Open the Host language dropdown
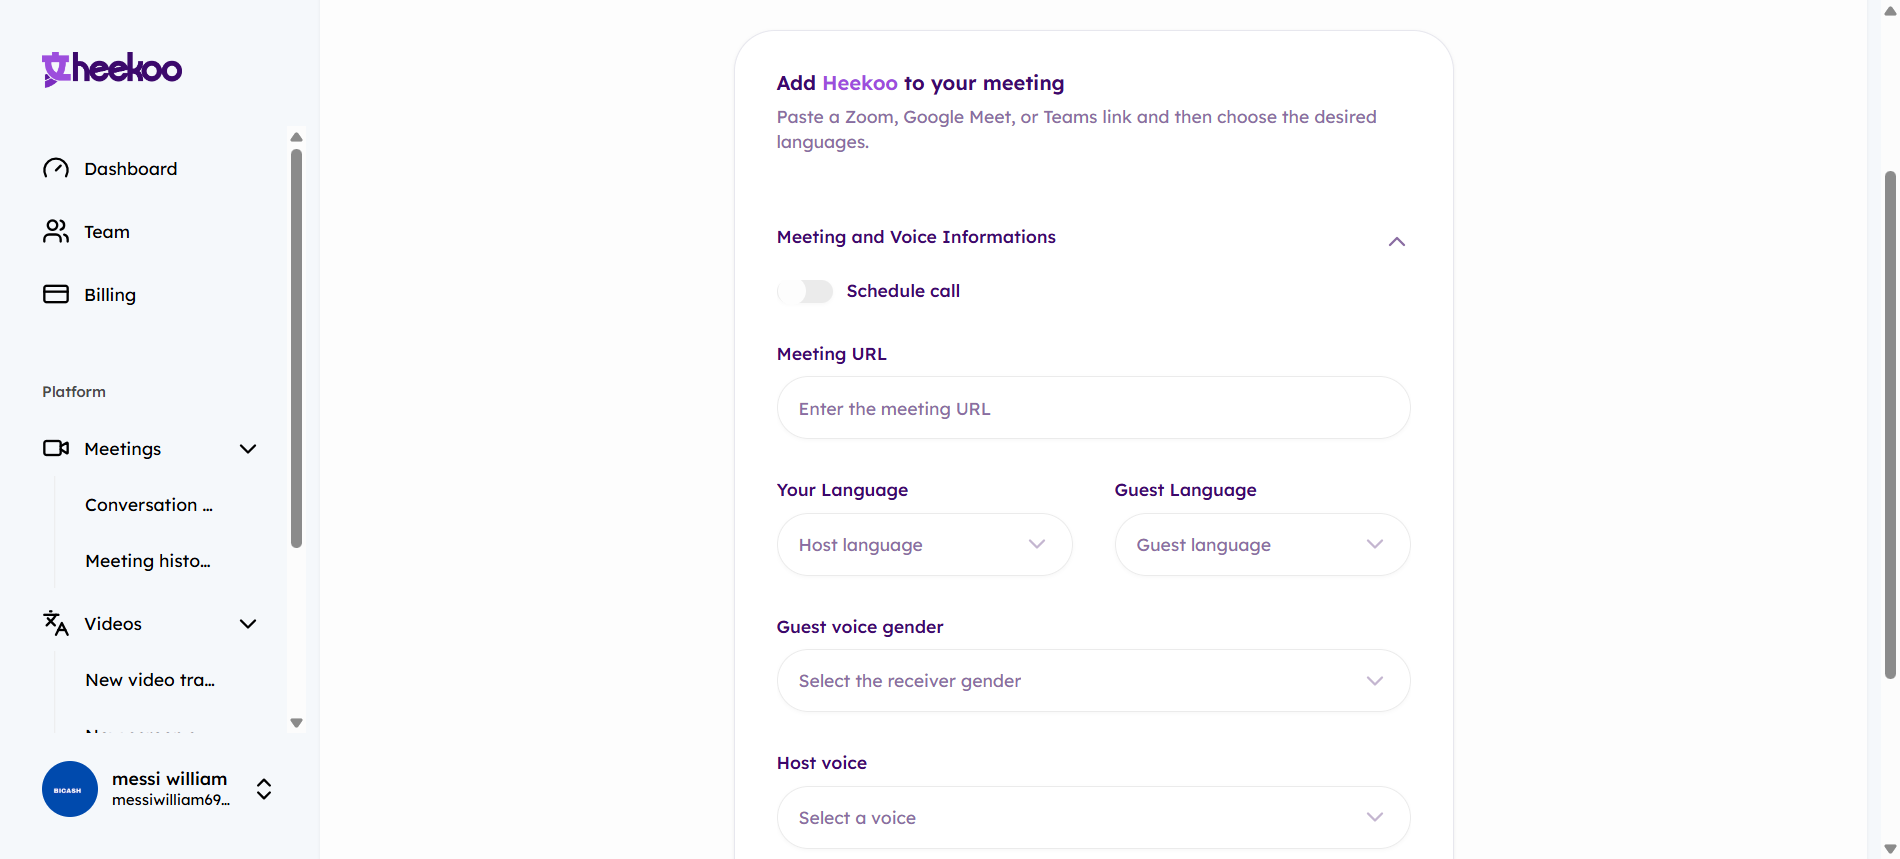Screen dimensions: 1900x859 click(x=925, y=544)
